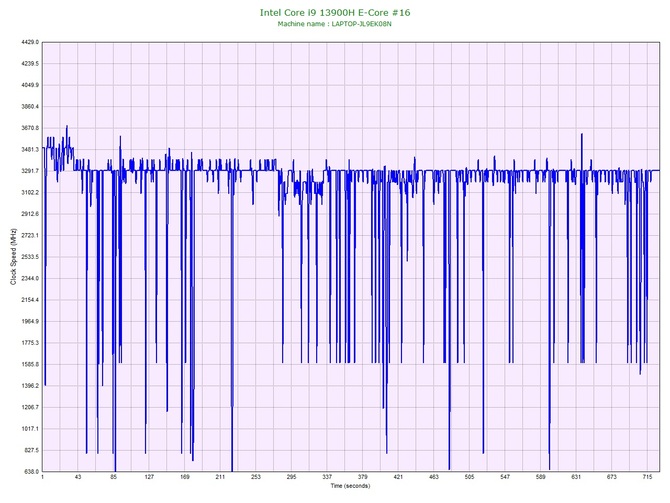Click the 1396.2 y-axis value
Screen dimensions: 670x503
coord(30,385)
